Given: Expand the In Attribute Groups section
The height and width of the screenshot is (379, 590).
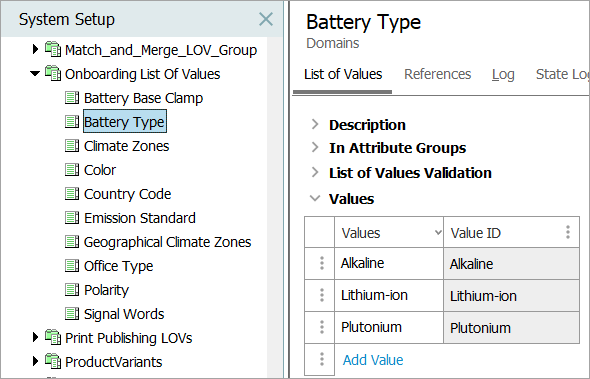Looking at the screenshot, I should tap(315, 148).
